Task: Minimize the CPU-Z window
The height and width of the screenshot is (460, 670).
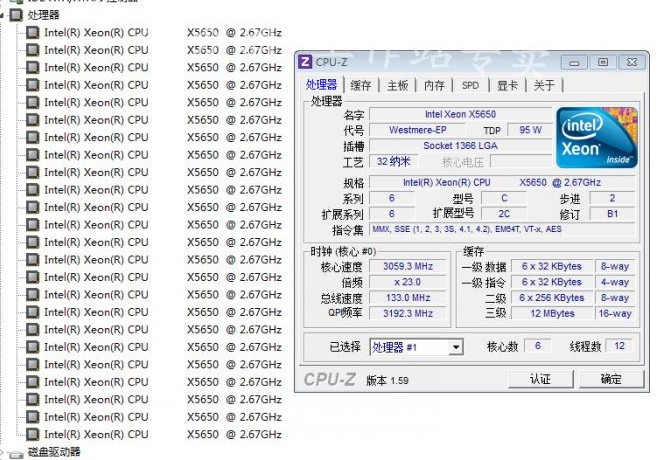Action: tap(574, 62)
